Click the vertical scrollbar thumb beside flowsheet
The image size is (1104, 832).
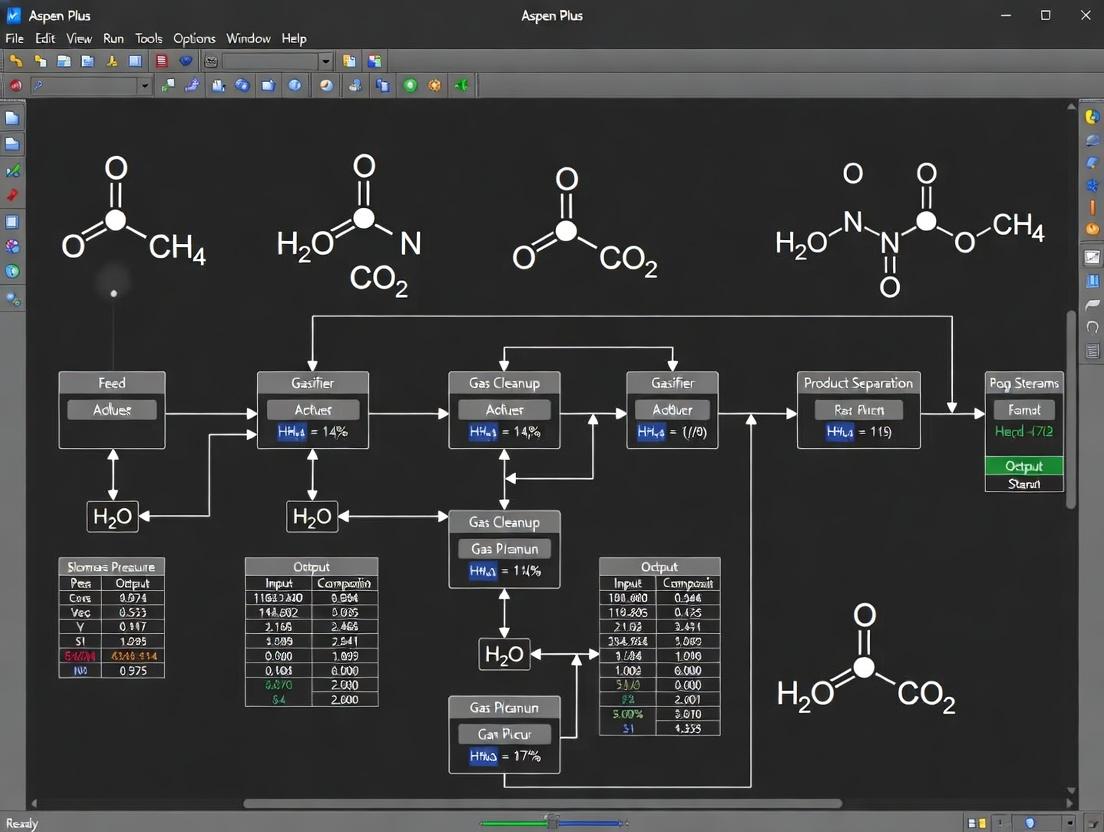(x=1071, y=408)
